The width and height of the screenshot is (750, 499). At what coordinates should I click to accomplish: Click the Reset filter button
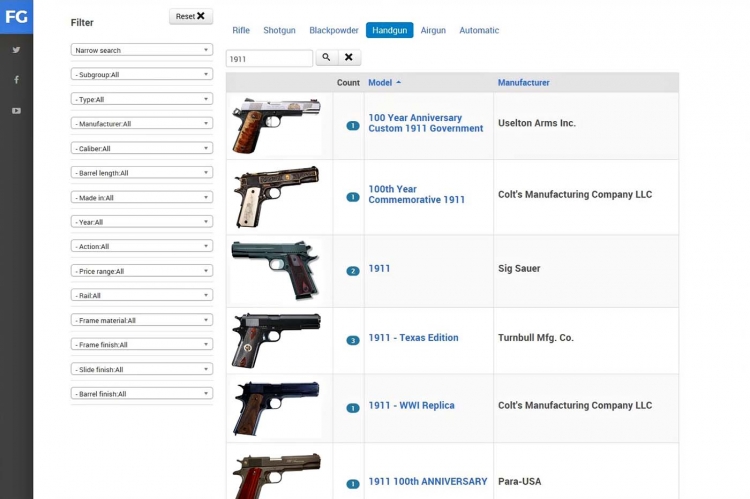tap(191, 16)
